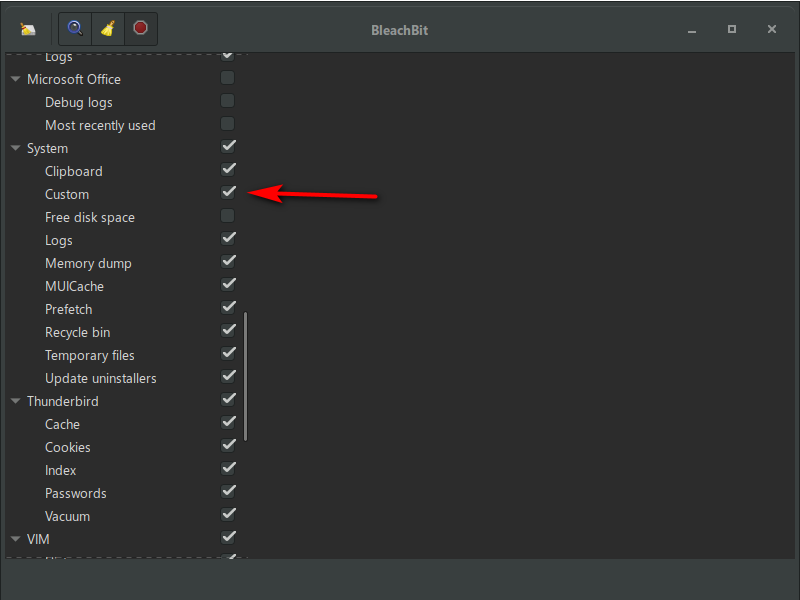Collapse the Thunderbird group
Viewport: 800px width, 600px height.
[16, 401]
